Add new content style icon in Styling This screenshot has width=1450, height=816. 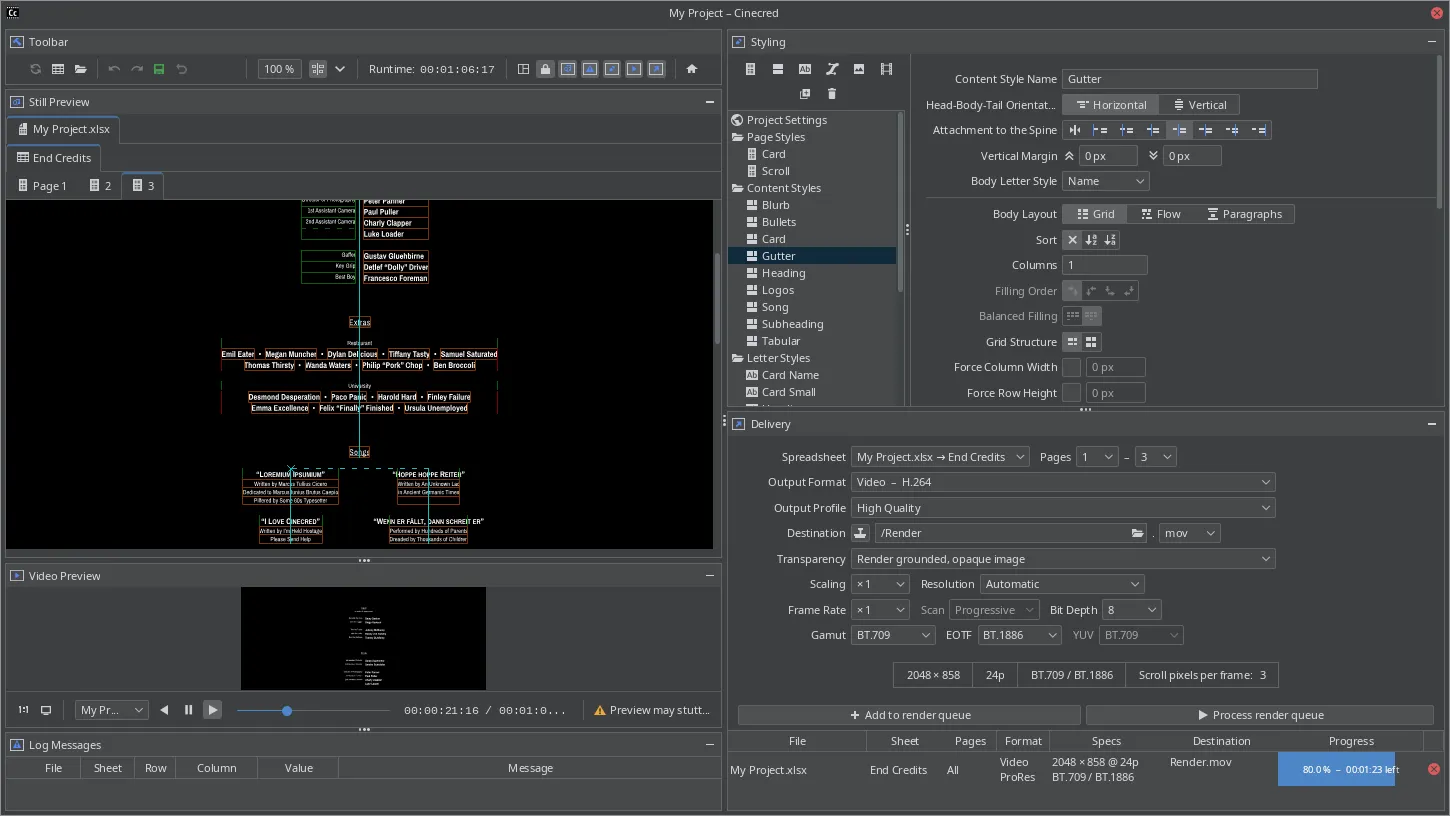[x=777, y=69]
